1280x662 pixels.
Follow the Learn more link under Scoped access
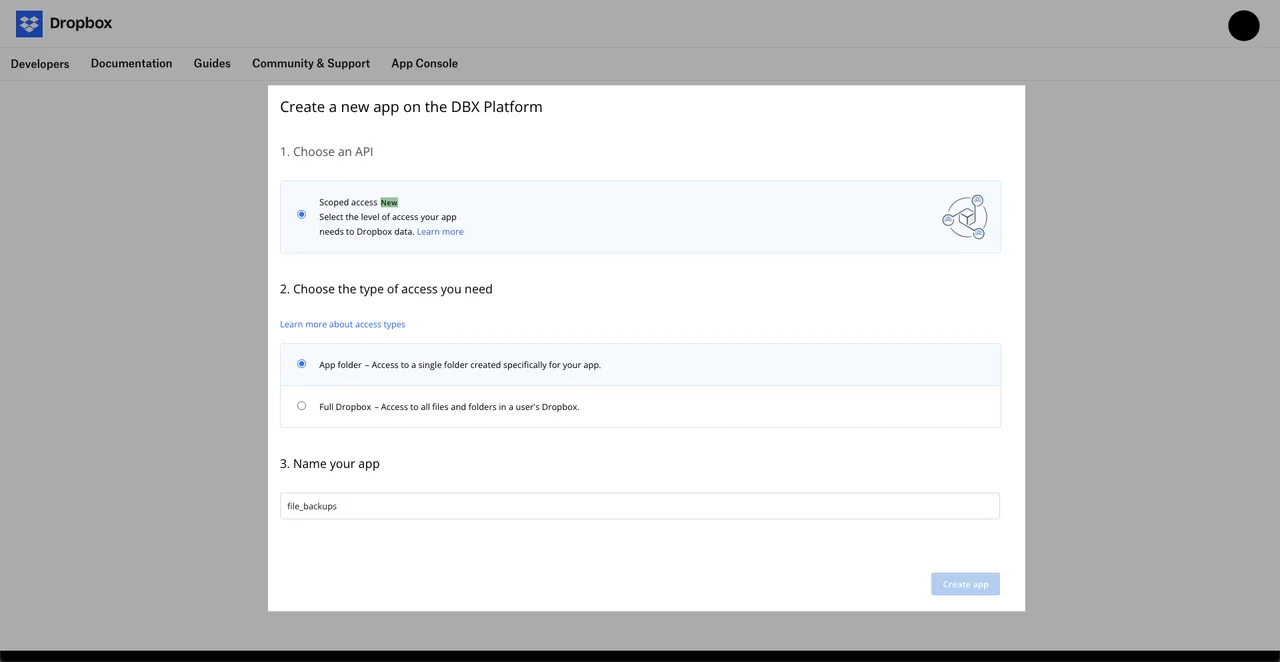(440, 232)
